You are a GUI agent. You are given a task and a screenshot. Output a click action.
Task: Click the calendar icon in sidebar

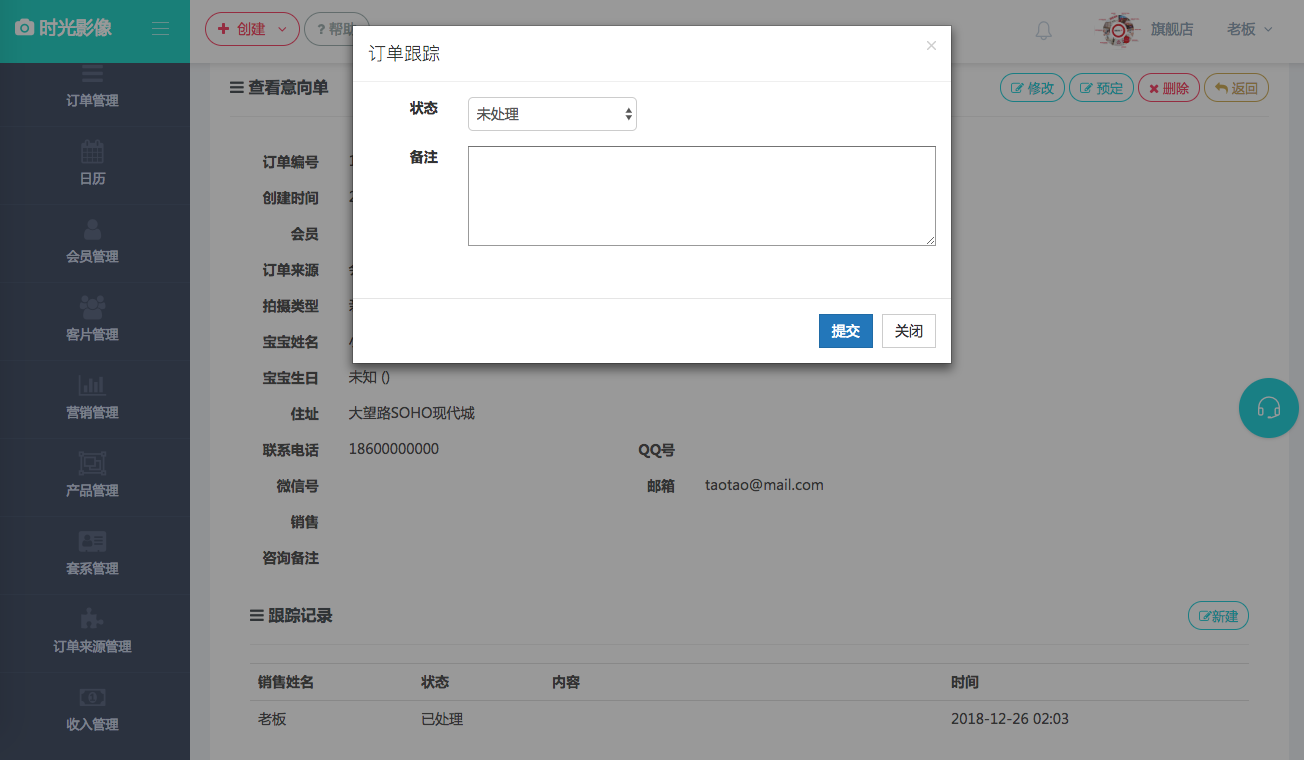point(92,152)
